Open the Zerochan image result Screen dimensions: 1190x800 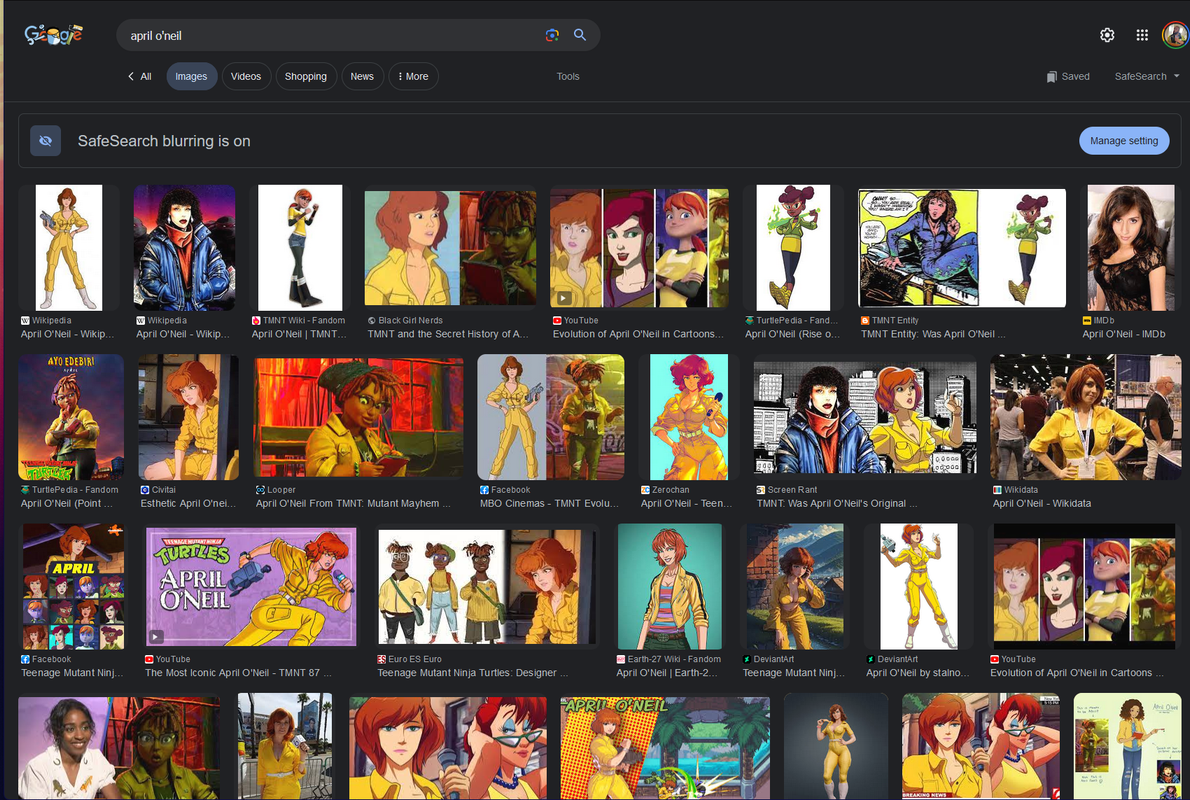(x=689, y=417)
